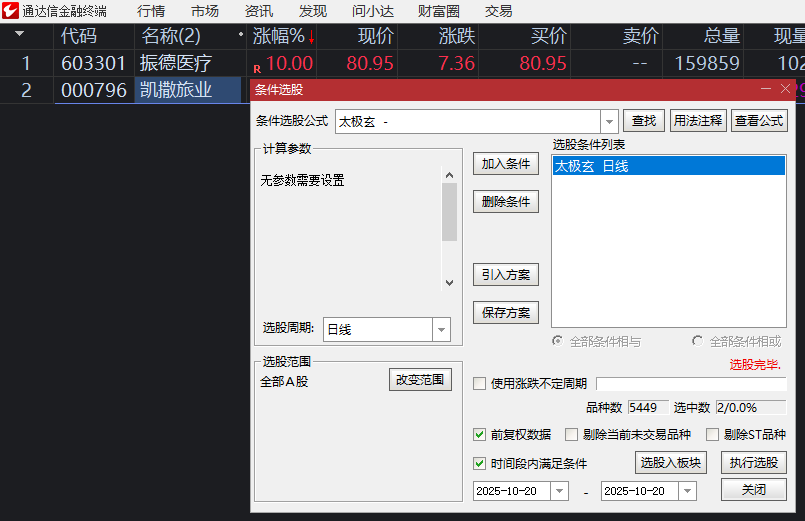The image size is (805, 521).
Task: Click the red 选股完毕 status text
Action: click(755, 364)
